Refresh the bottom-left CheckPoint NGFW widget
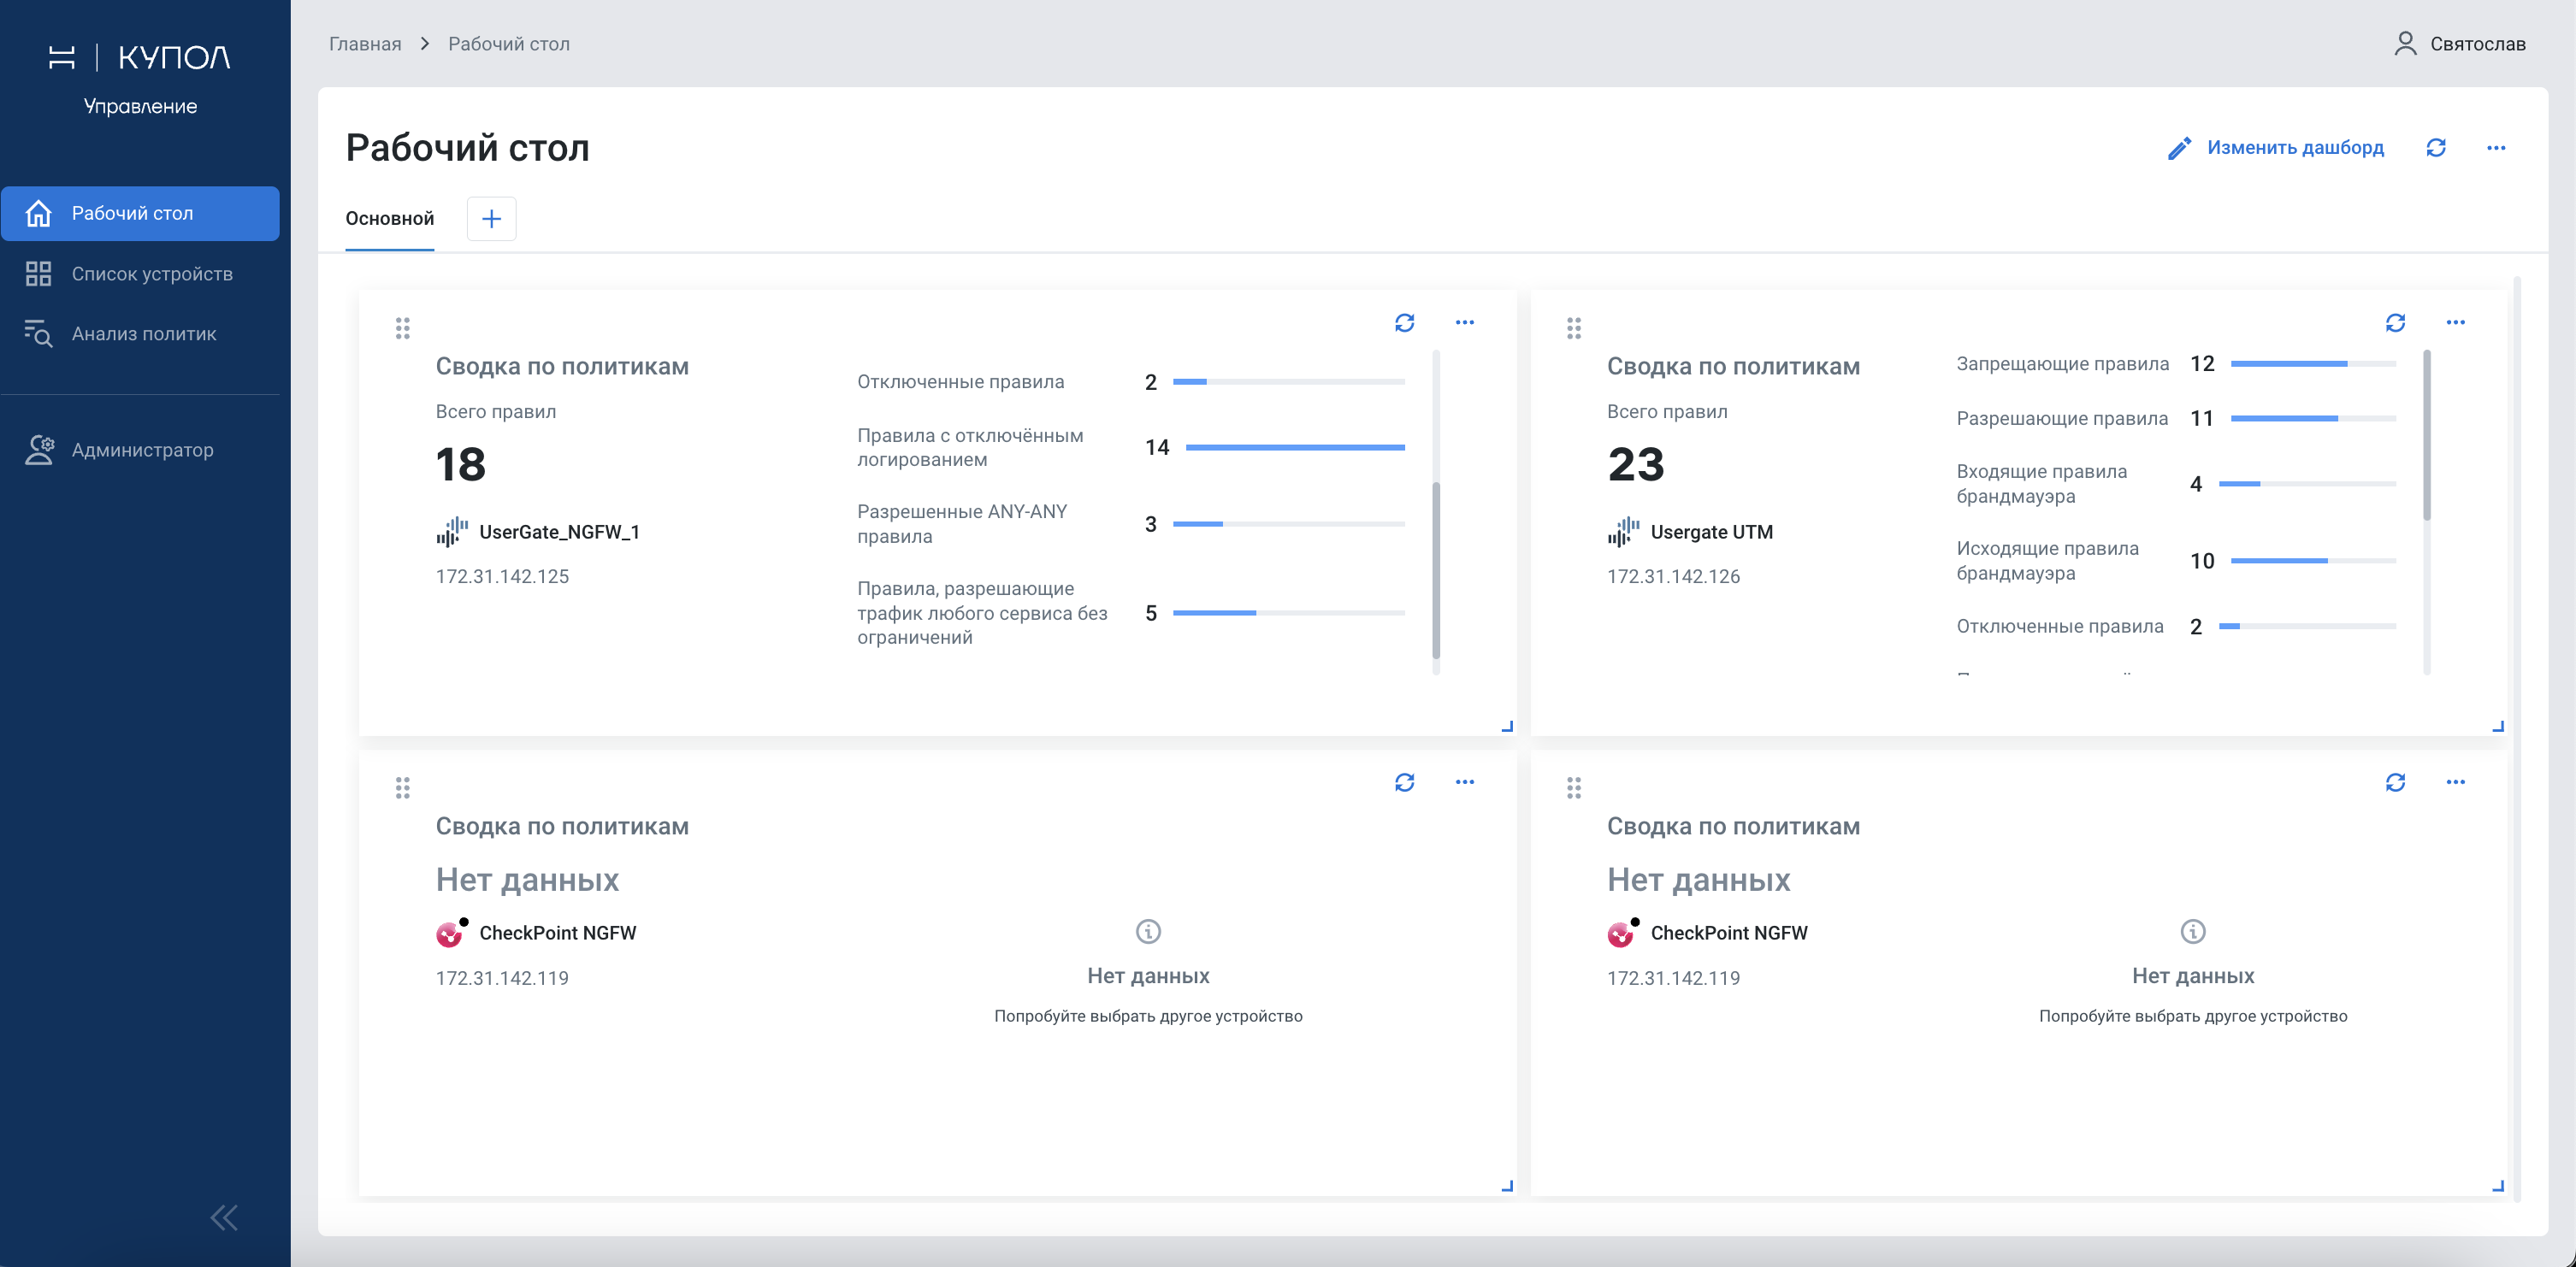 1404,782
